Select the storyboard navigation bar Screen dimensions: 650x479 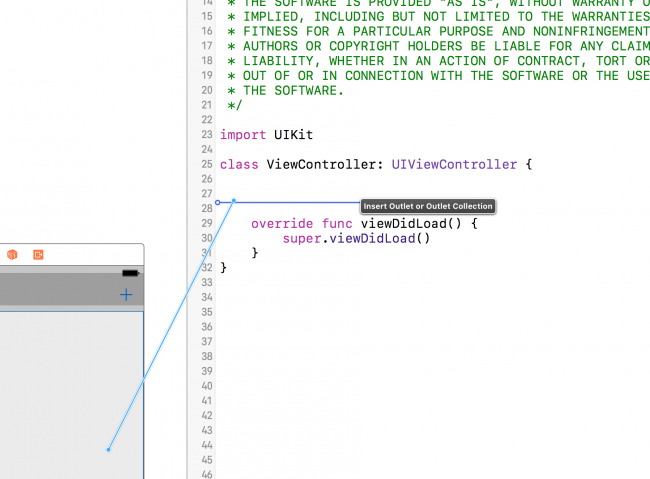[60, 294]
